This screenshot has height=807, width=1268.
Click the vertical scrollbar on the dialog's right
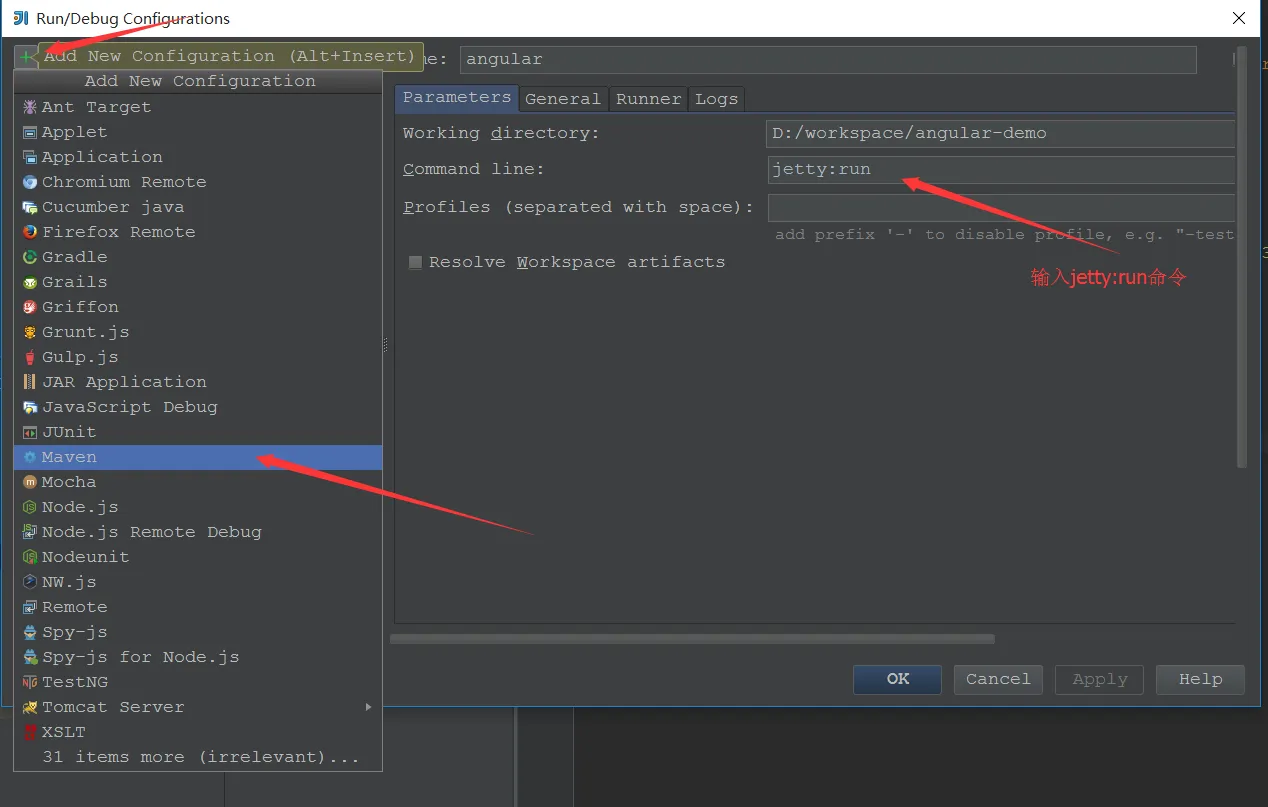tap(1242, 257)
